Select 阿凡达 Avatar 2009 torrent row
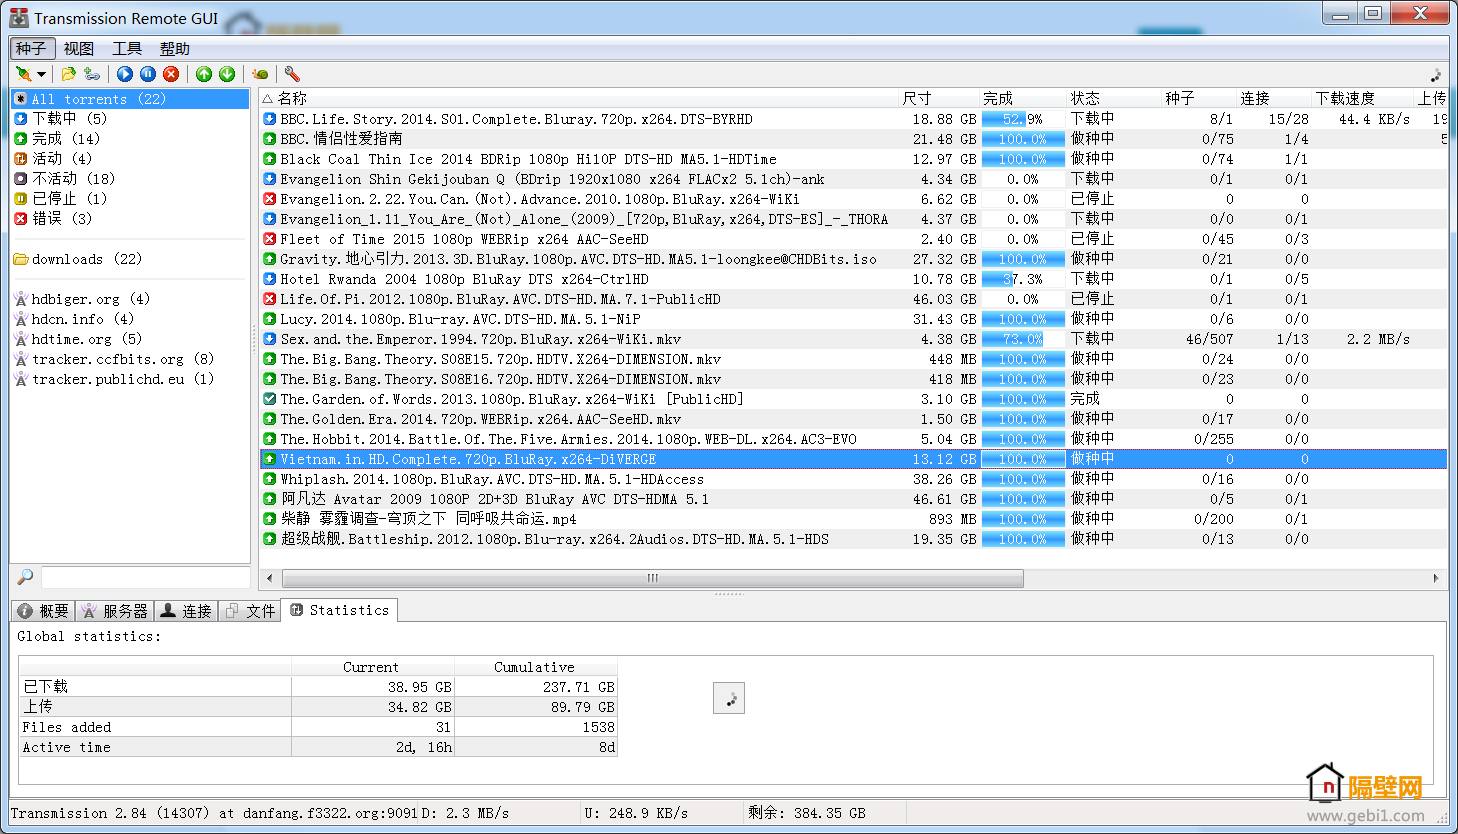This screenshot has width=1458, height=834. point(853,499)
